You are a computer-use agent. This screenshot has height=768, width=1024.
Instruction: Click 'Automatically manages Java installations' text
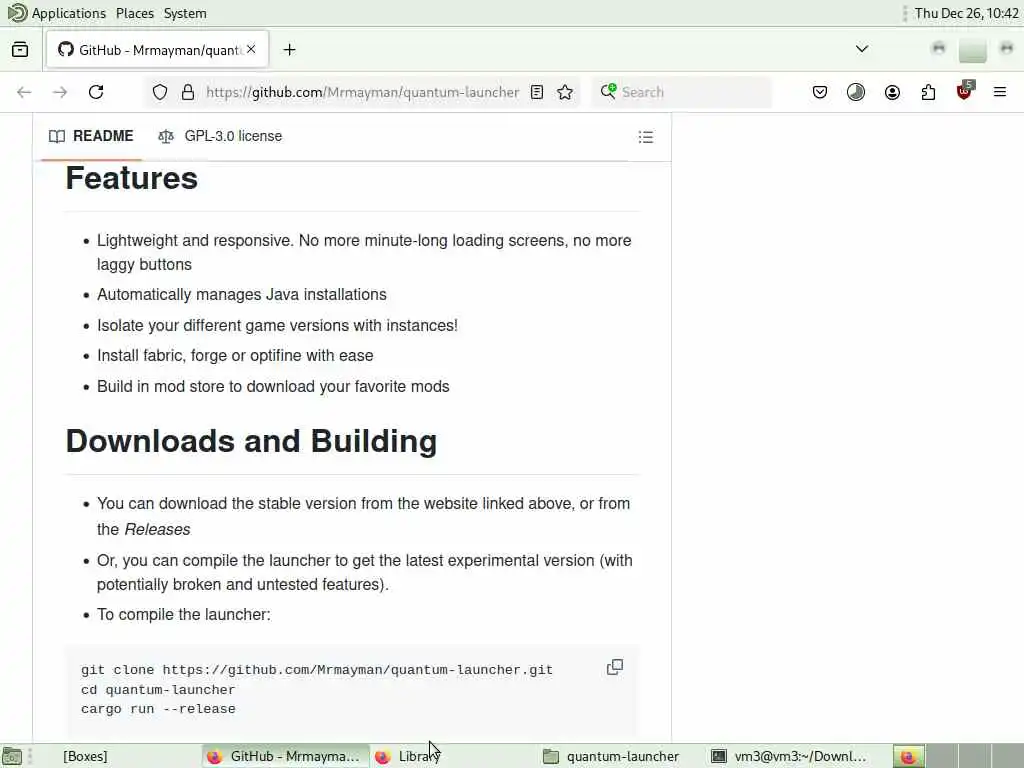(x=242, y=295)
